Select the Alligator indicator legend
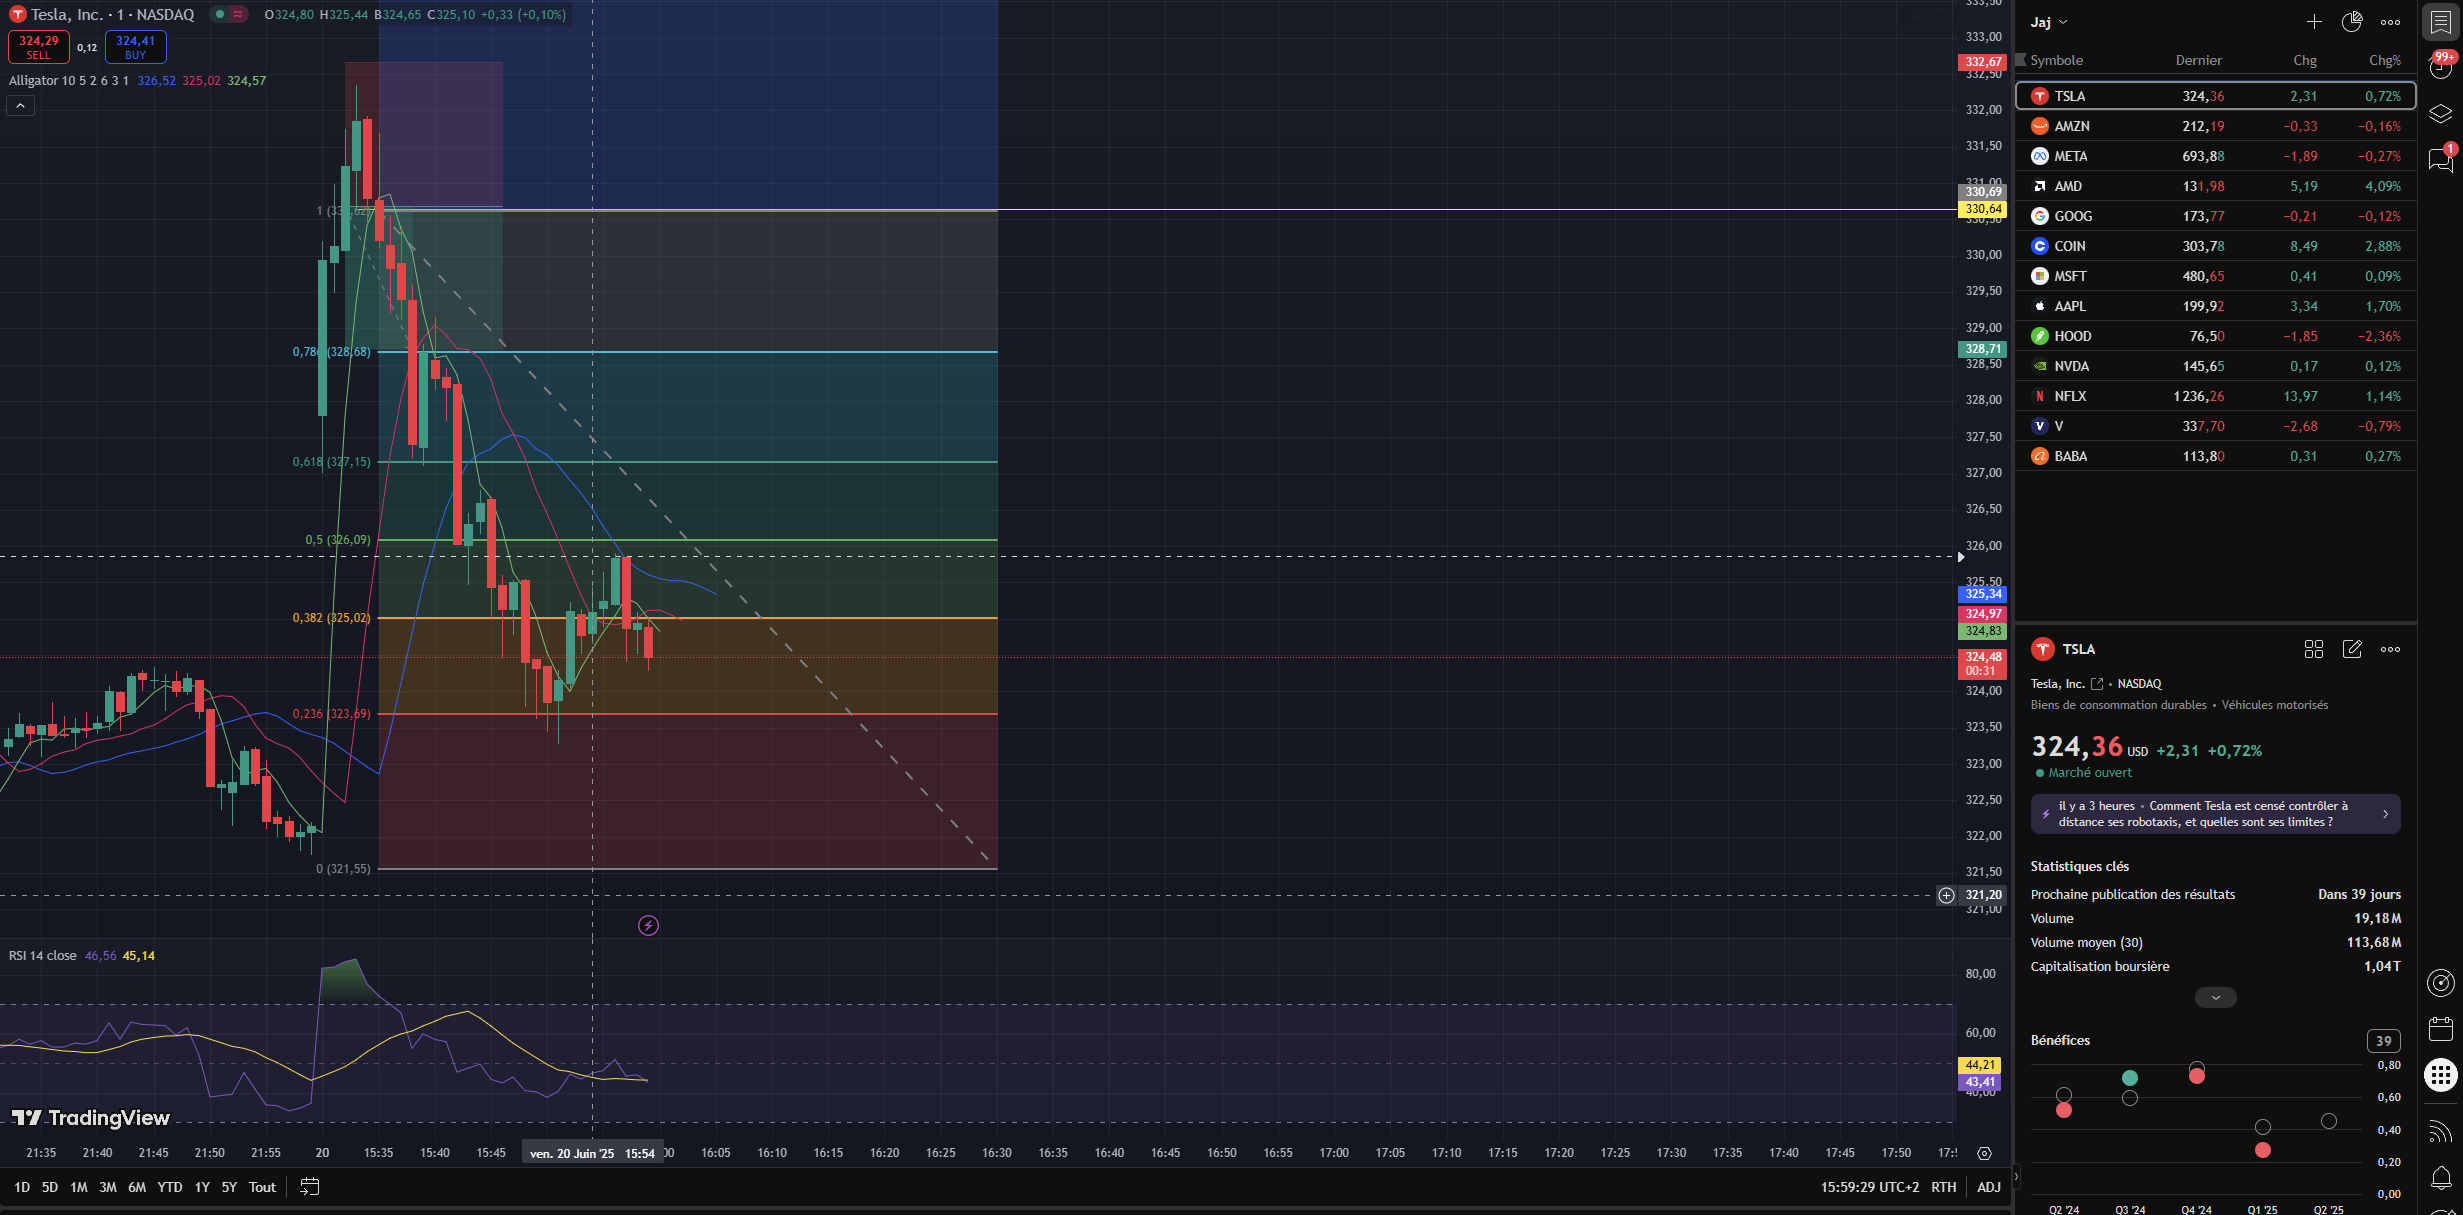Image resolution: width=2463 pixels, height=1215 pixels. [x=68, y=80]
